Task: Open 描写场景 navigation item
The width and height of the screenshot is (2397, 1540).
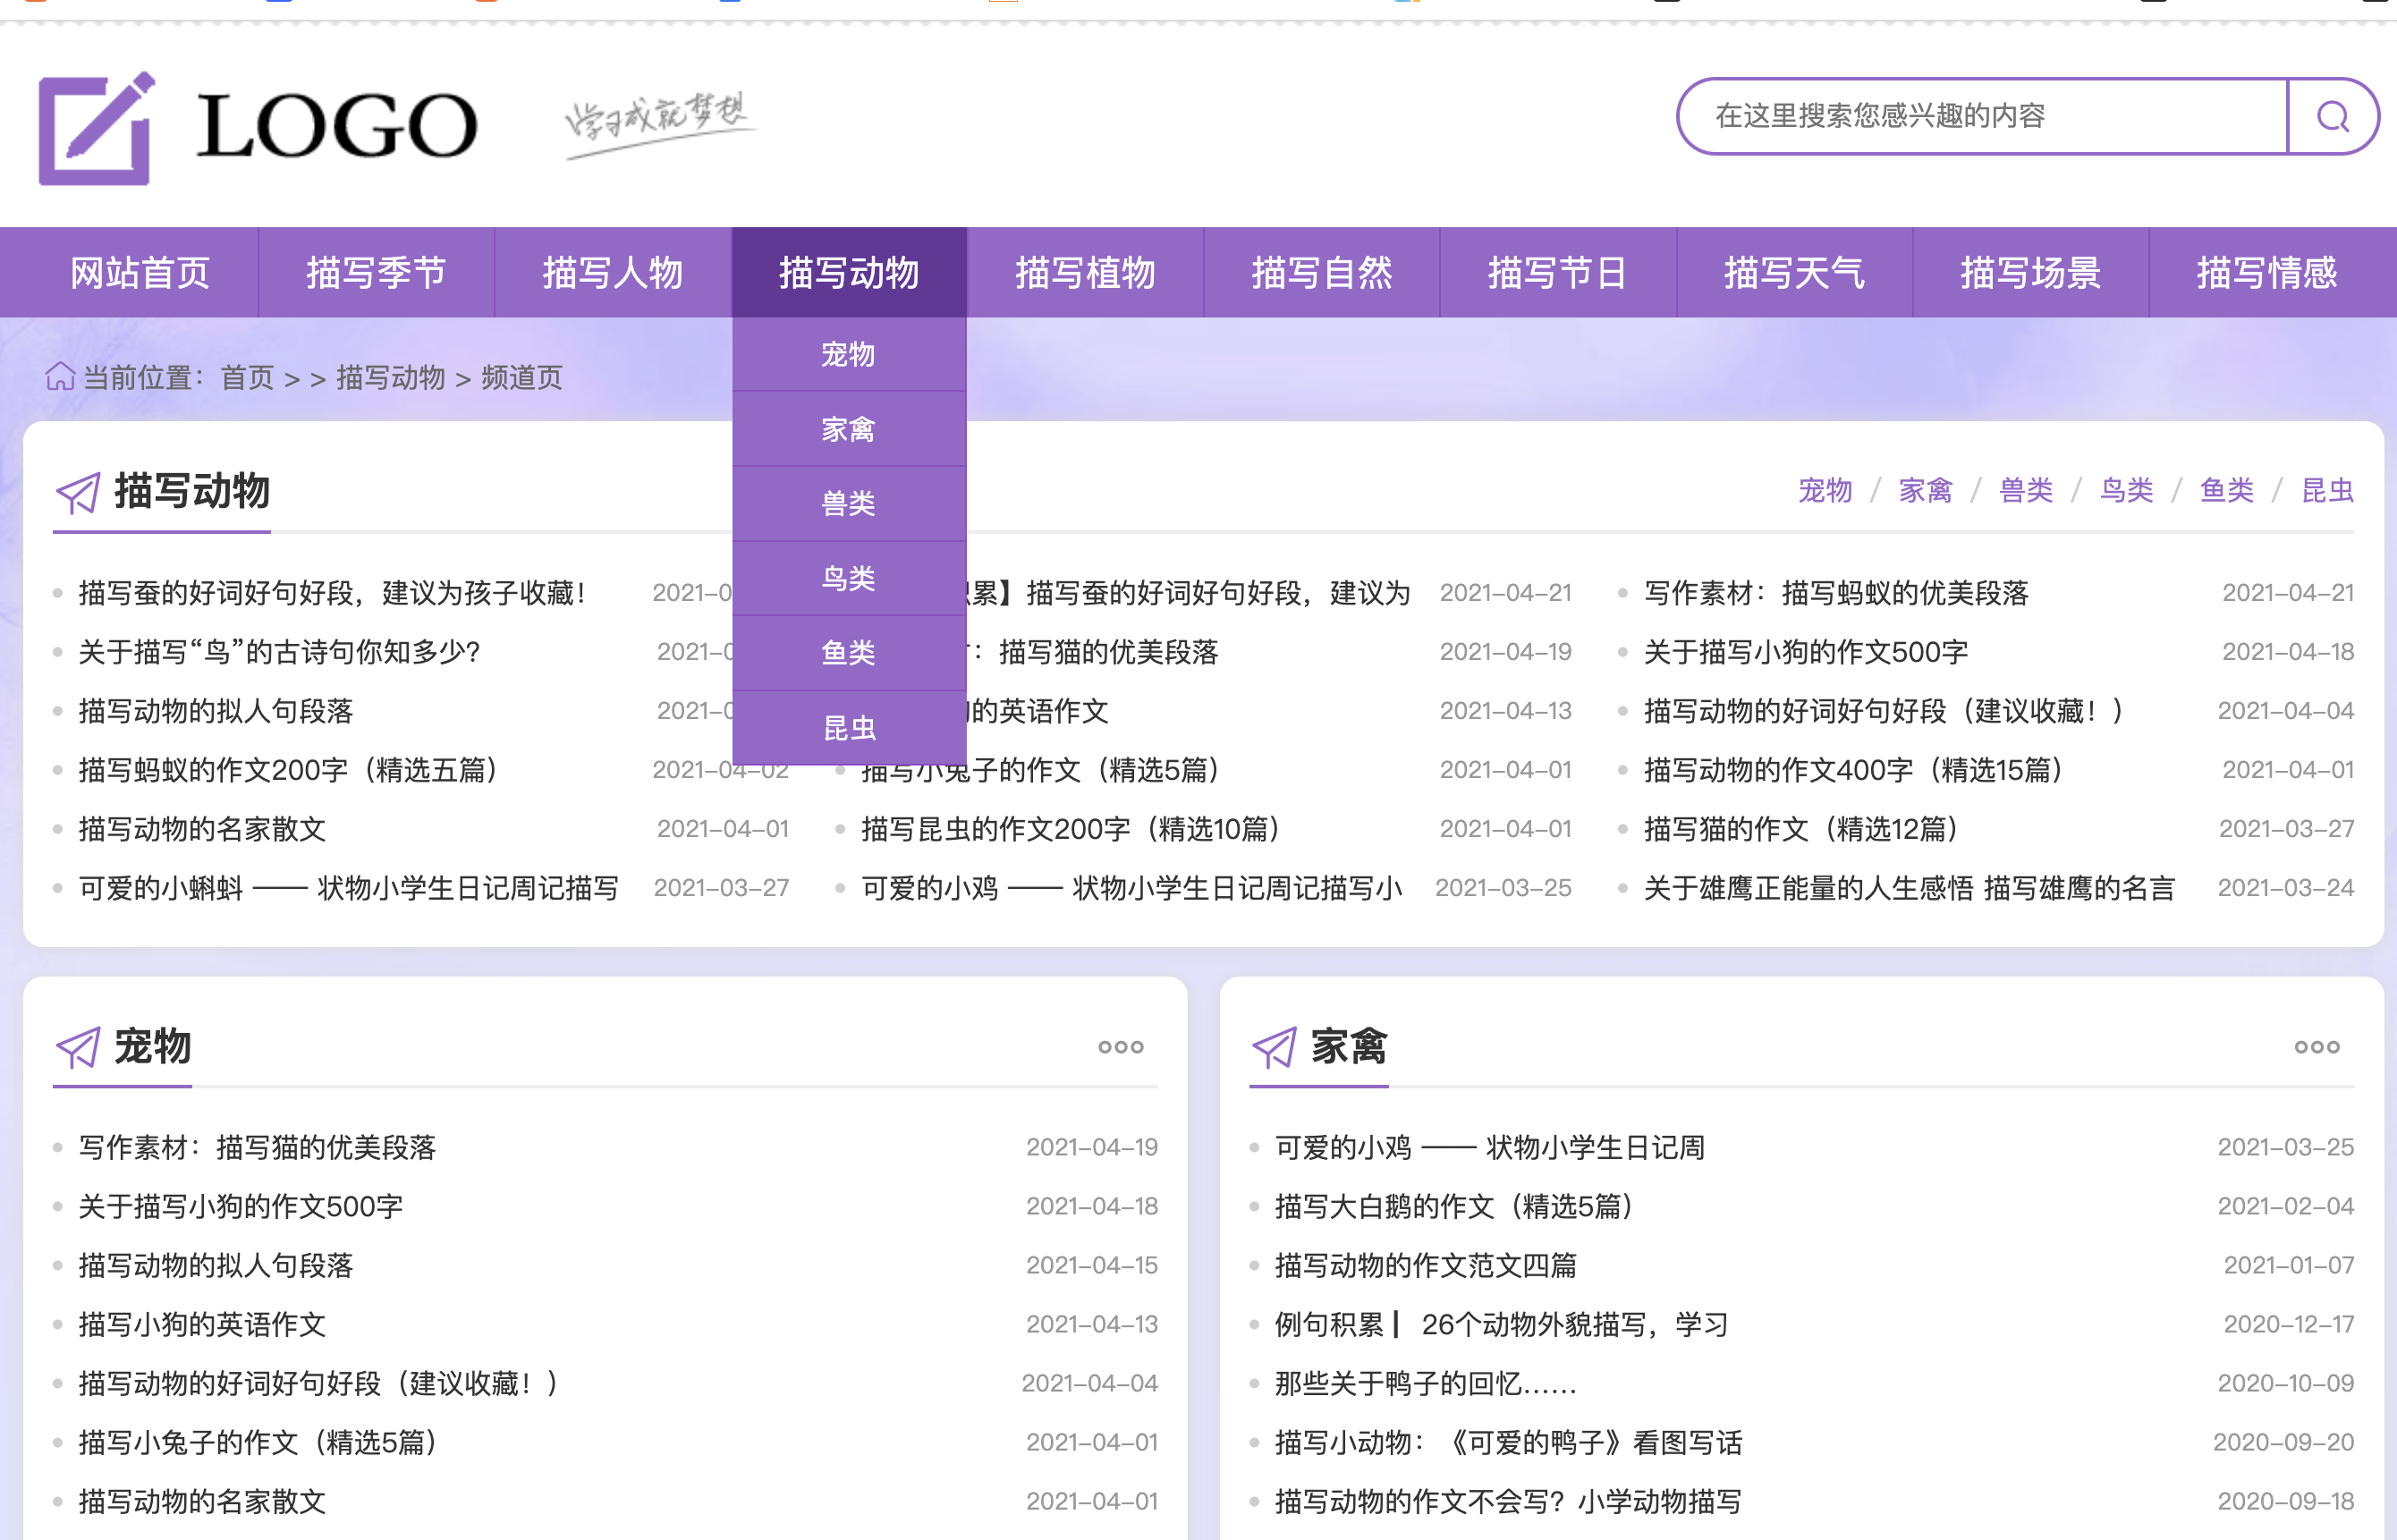Action: 2031,273
